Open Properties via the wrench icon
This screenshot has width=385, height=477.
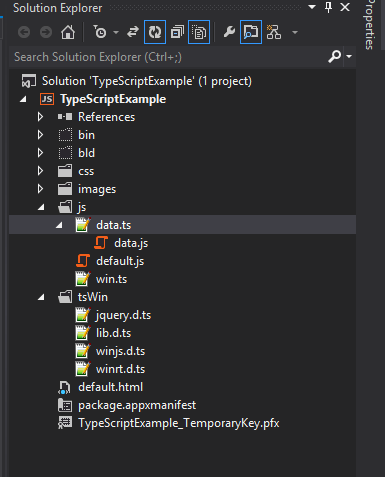click(x=229, y=32)
